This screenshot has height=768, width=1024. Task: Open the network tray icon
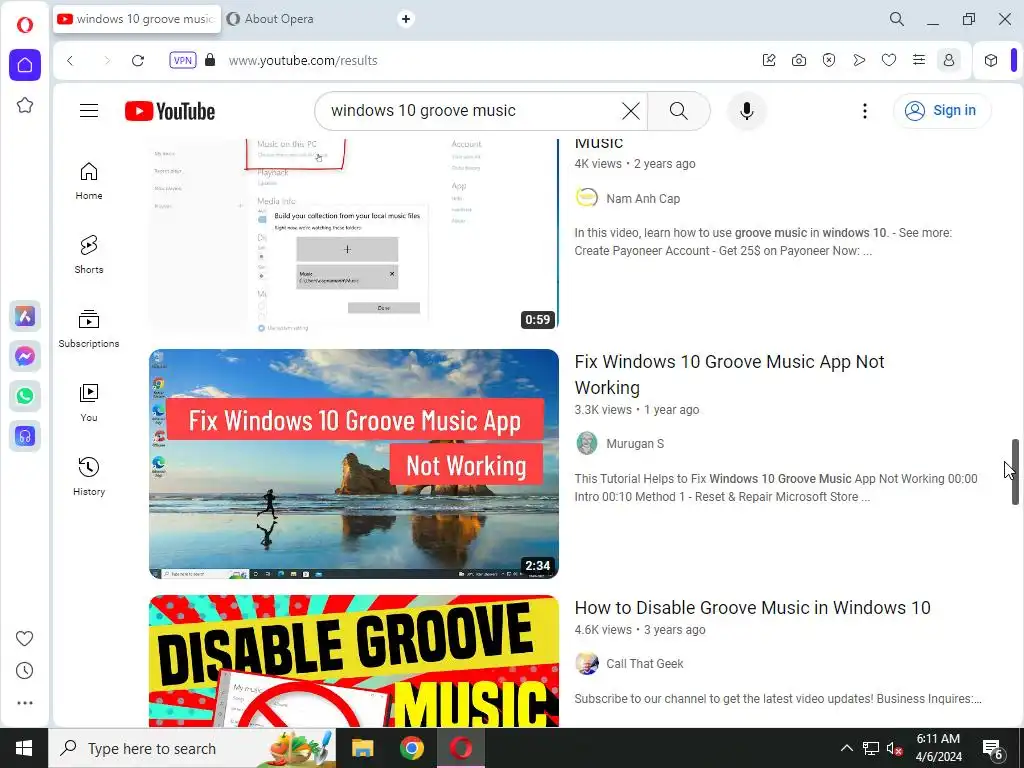(871, 748)
